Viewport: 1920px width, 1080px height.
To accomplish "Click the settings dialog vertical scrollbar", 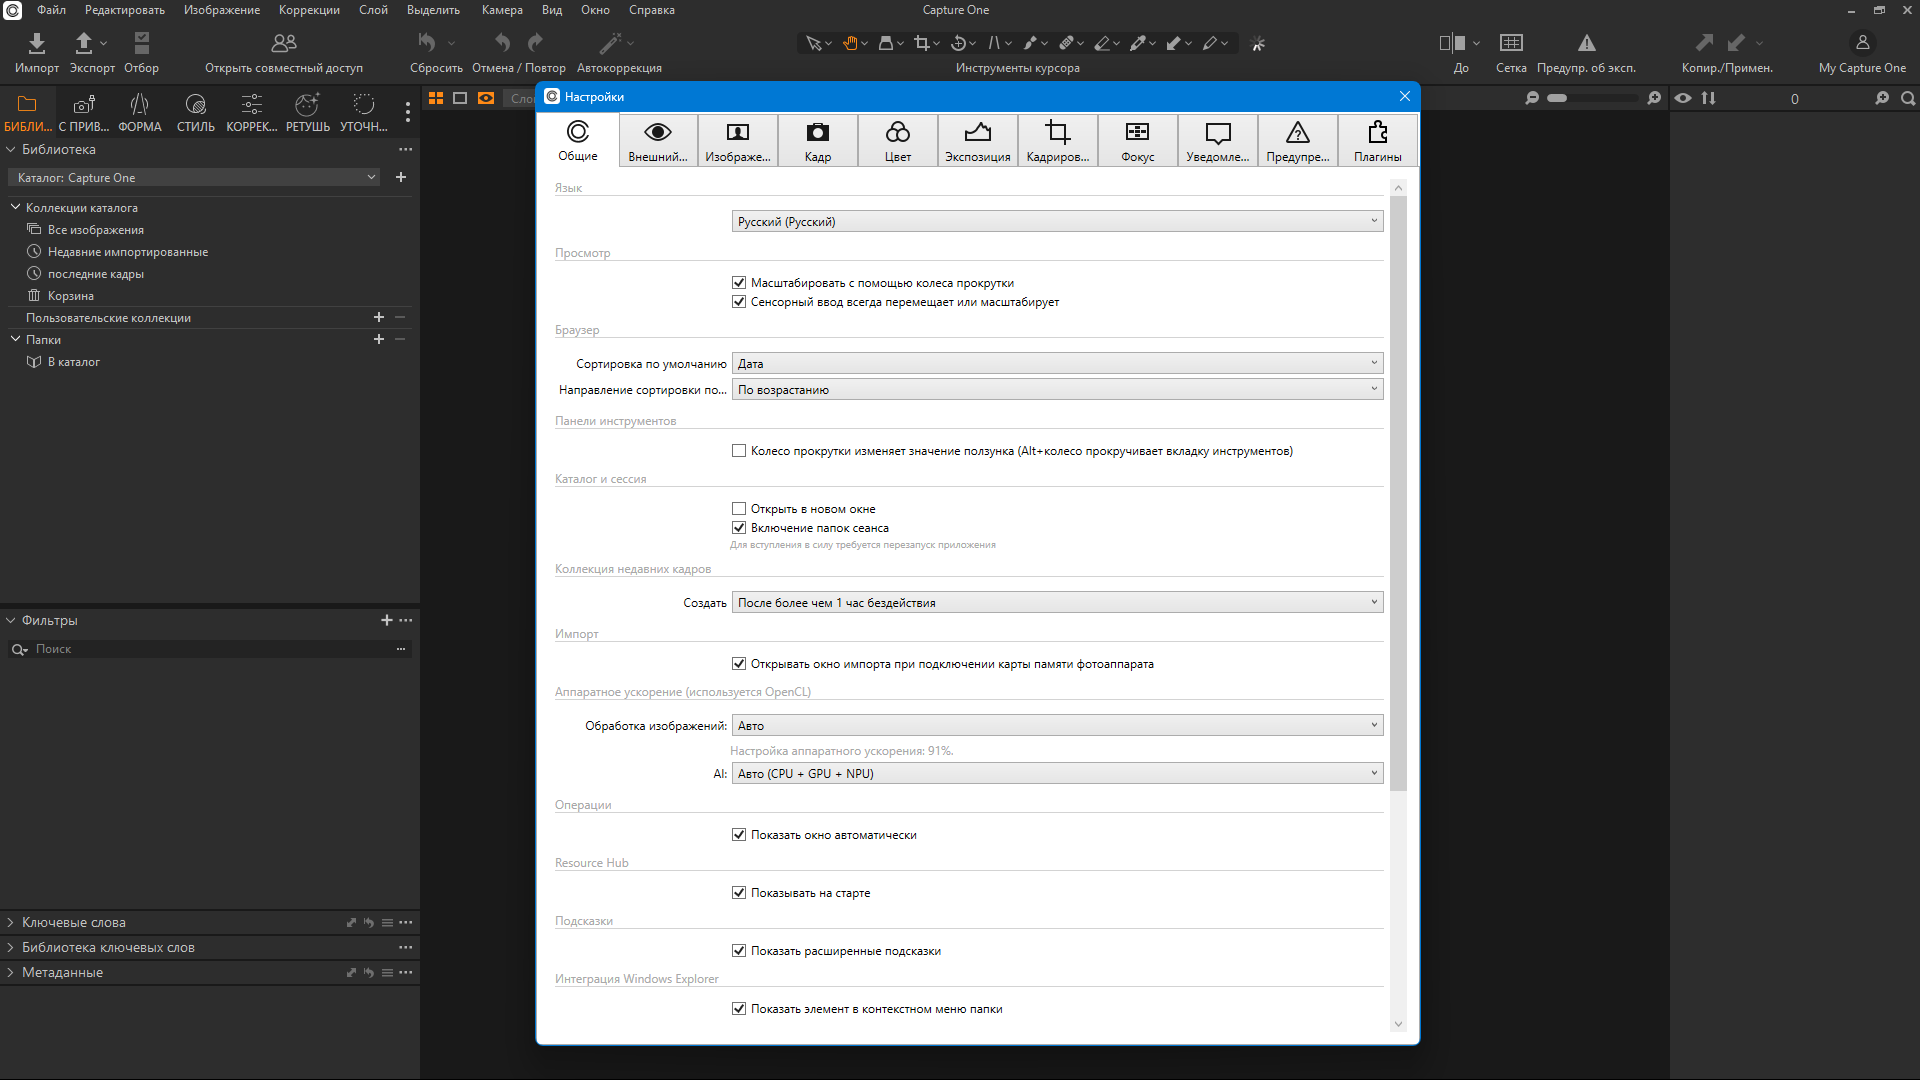I will pos(1398,495).
